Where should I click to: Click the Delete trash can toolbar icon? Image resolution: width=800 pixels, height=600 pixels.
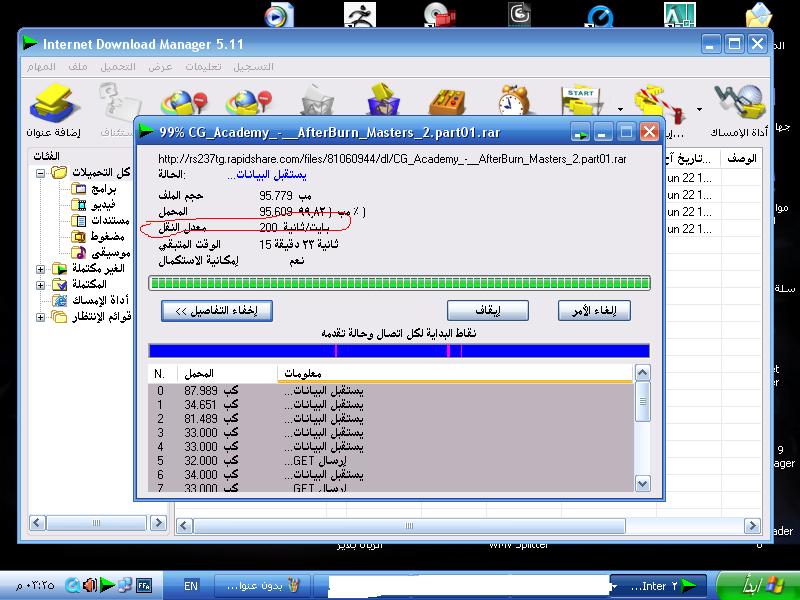[317, 101]
